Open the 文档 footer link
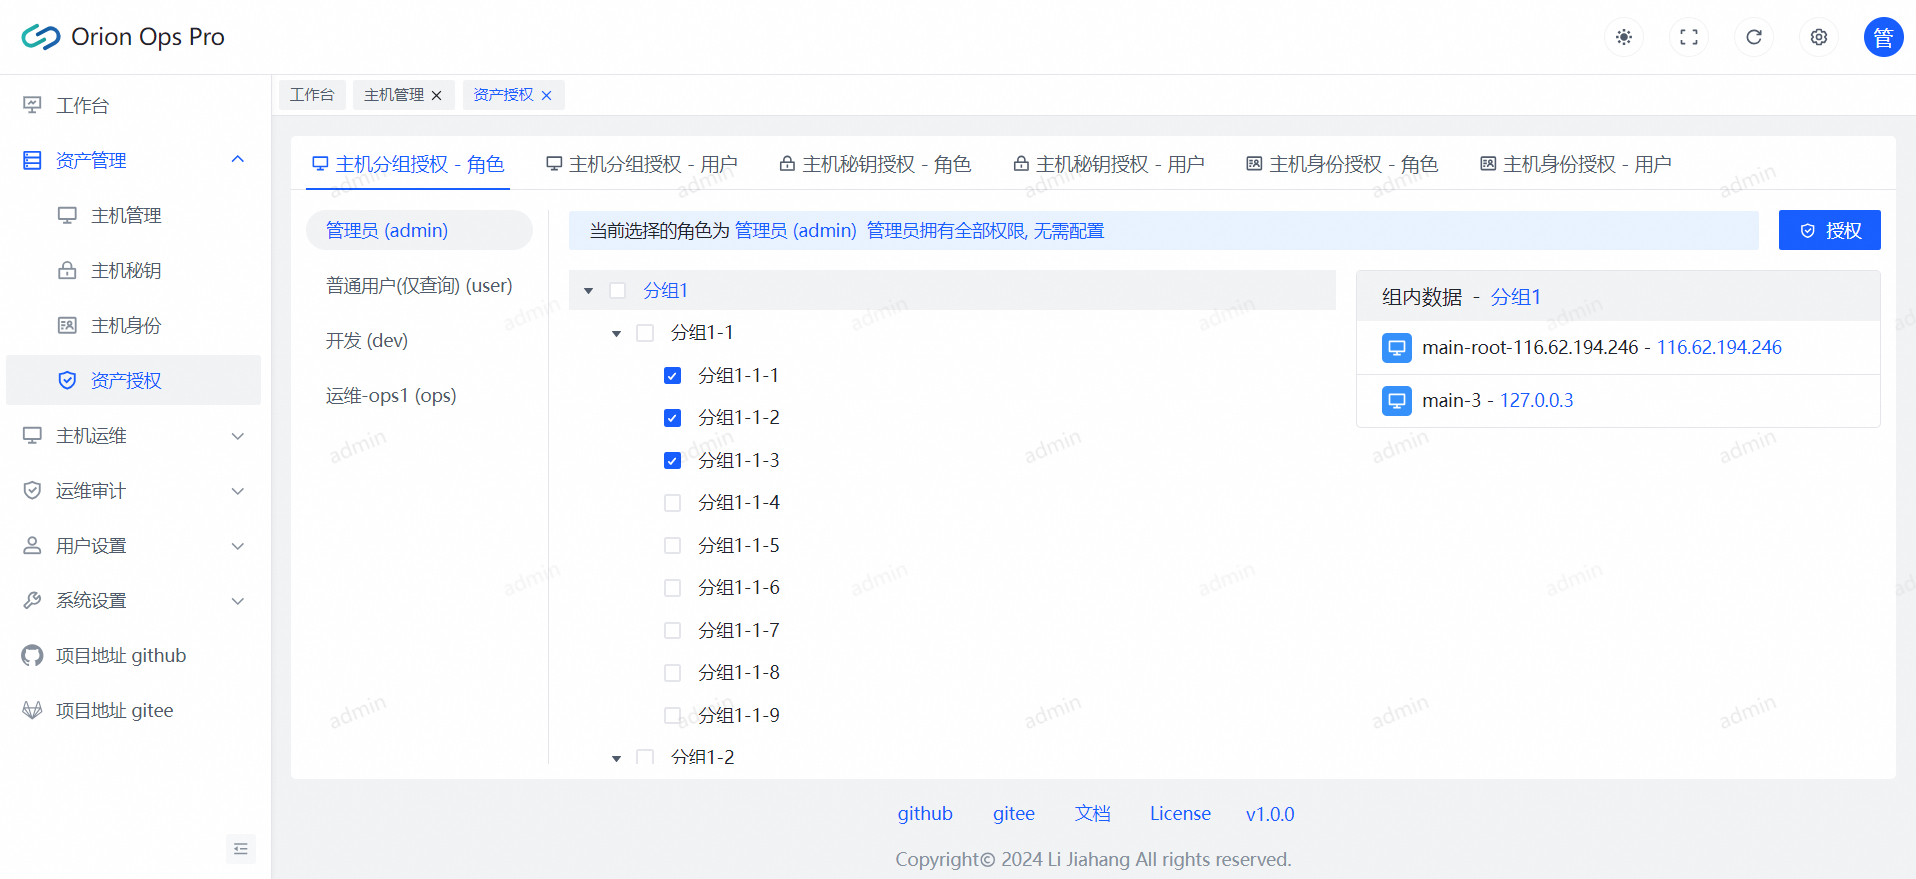Screen dimensions: 1916x879 click(1092, 813)
